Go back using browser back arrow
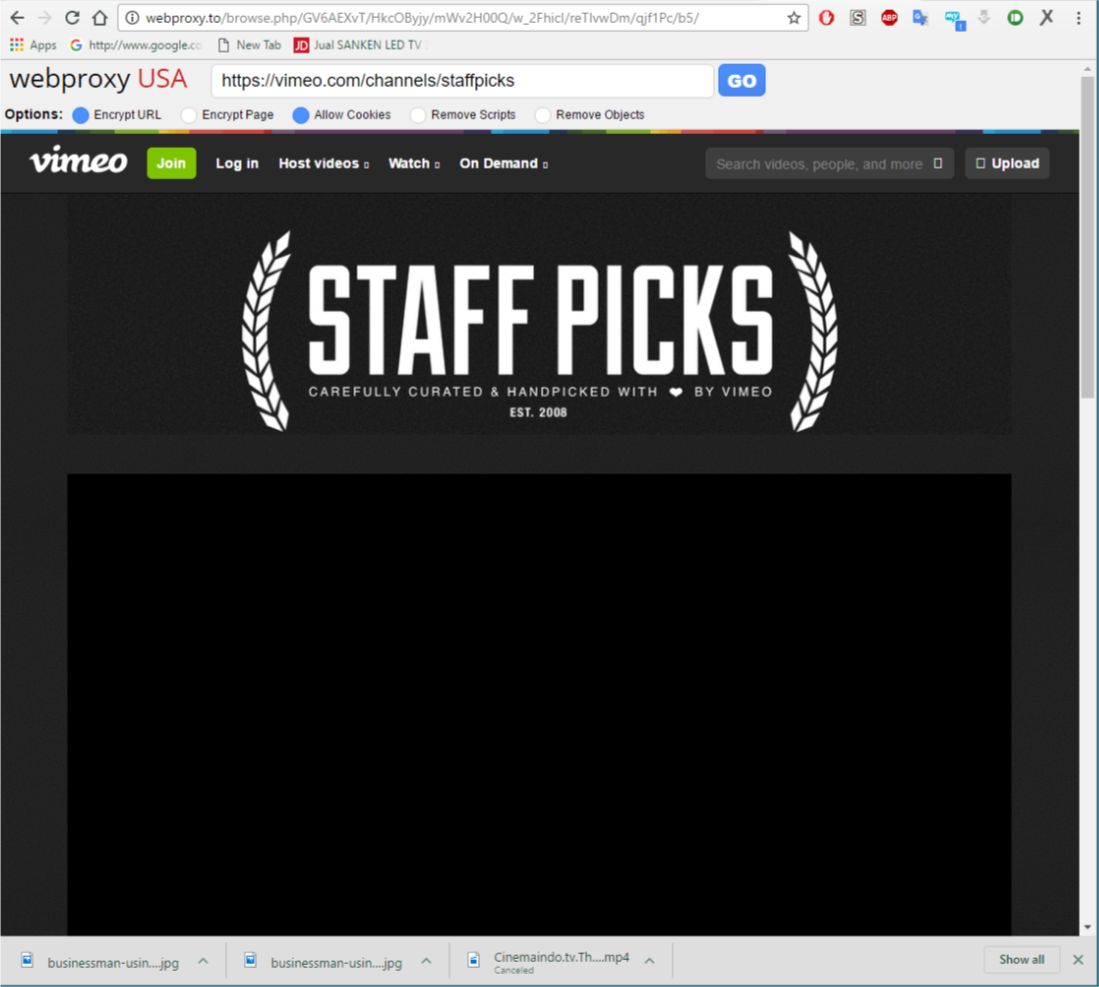 (18, 18)
